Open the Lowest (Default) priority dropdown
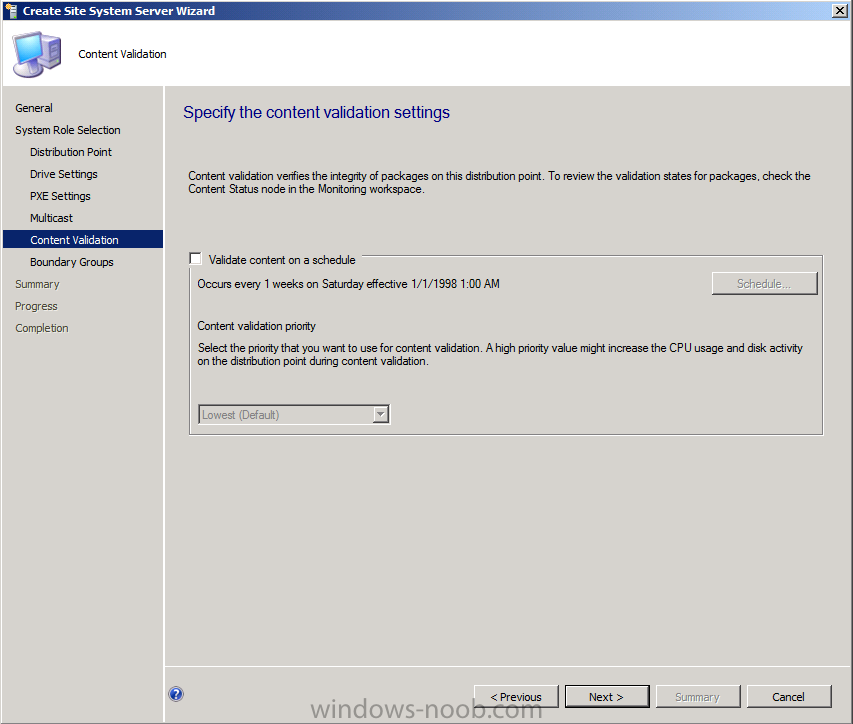This screenshot has width=853, height=724. click(294, 414)
